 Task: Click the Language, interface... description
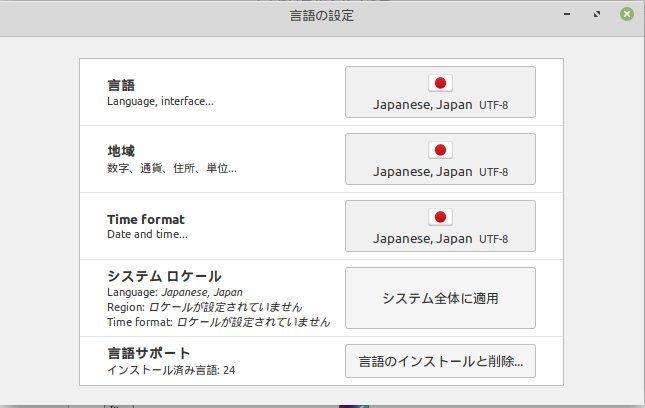(x=160, y=101)
